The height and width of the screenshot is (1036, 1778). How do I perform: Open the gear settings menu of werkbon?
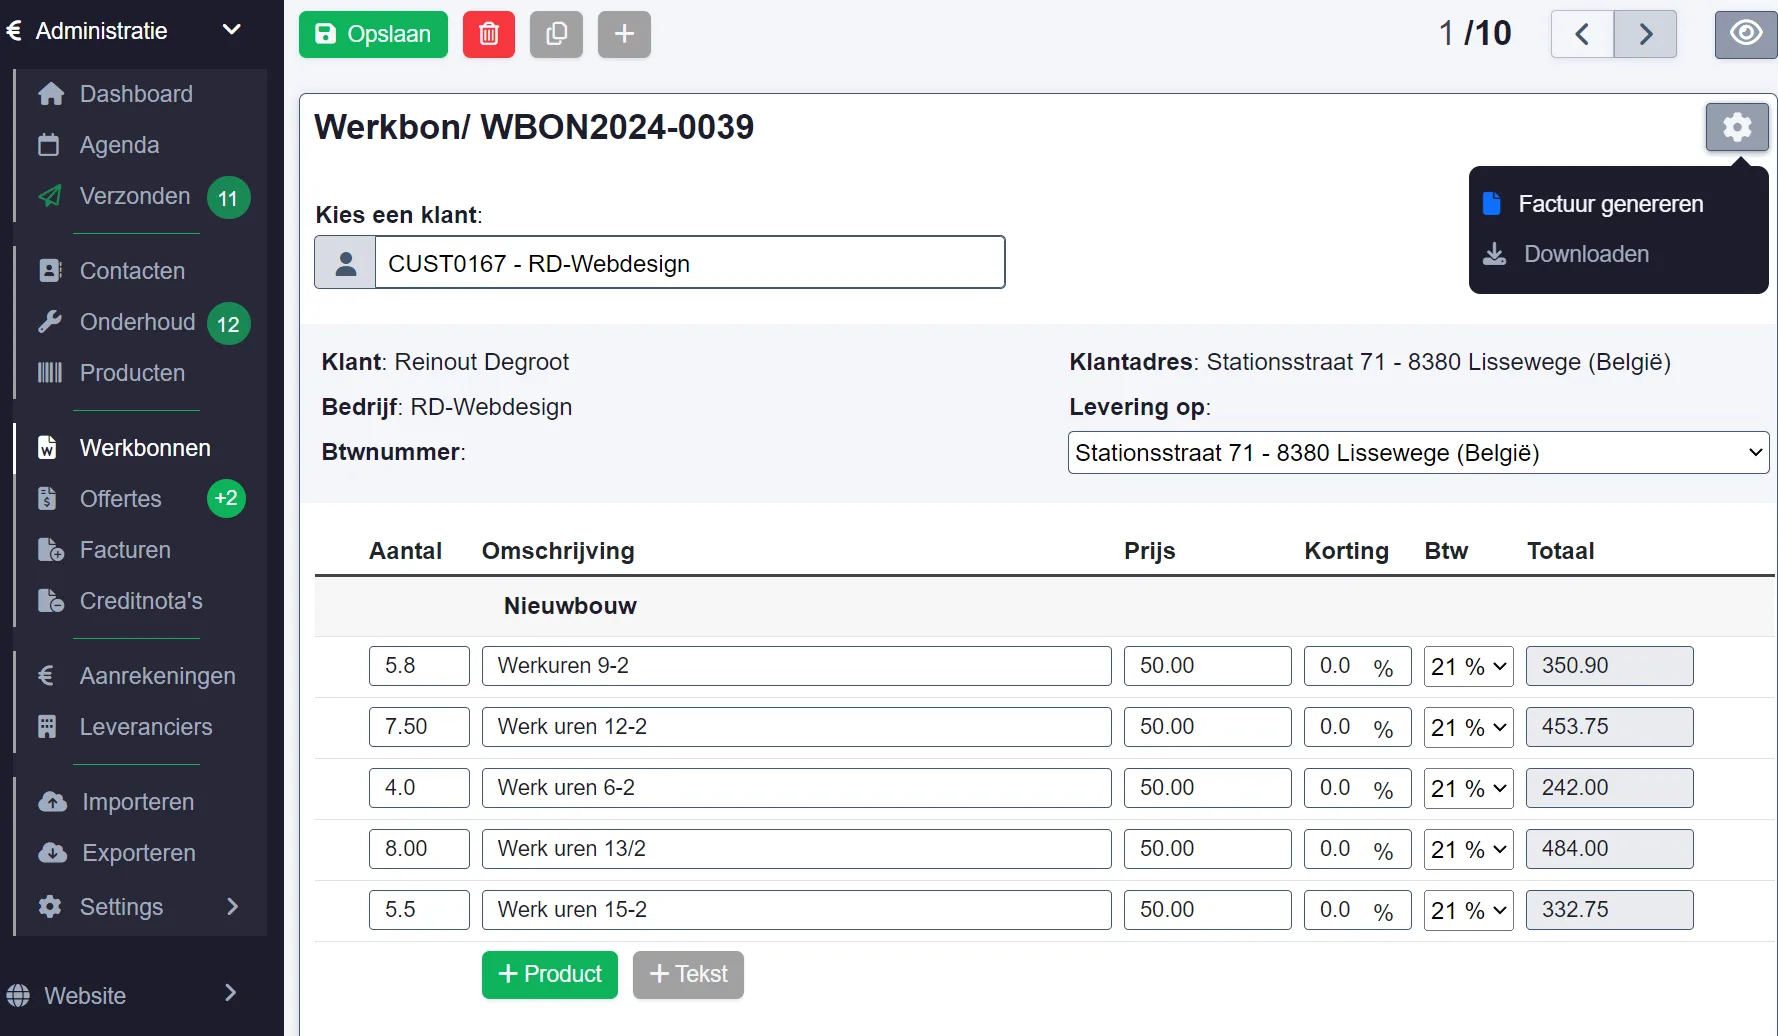click(1736, 127)
